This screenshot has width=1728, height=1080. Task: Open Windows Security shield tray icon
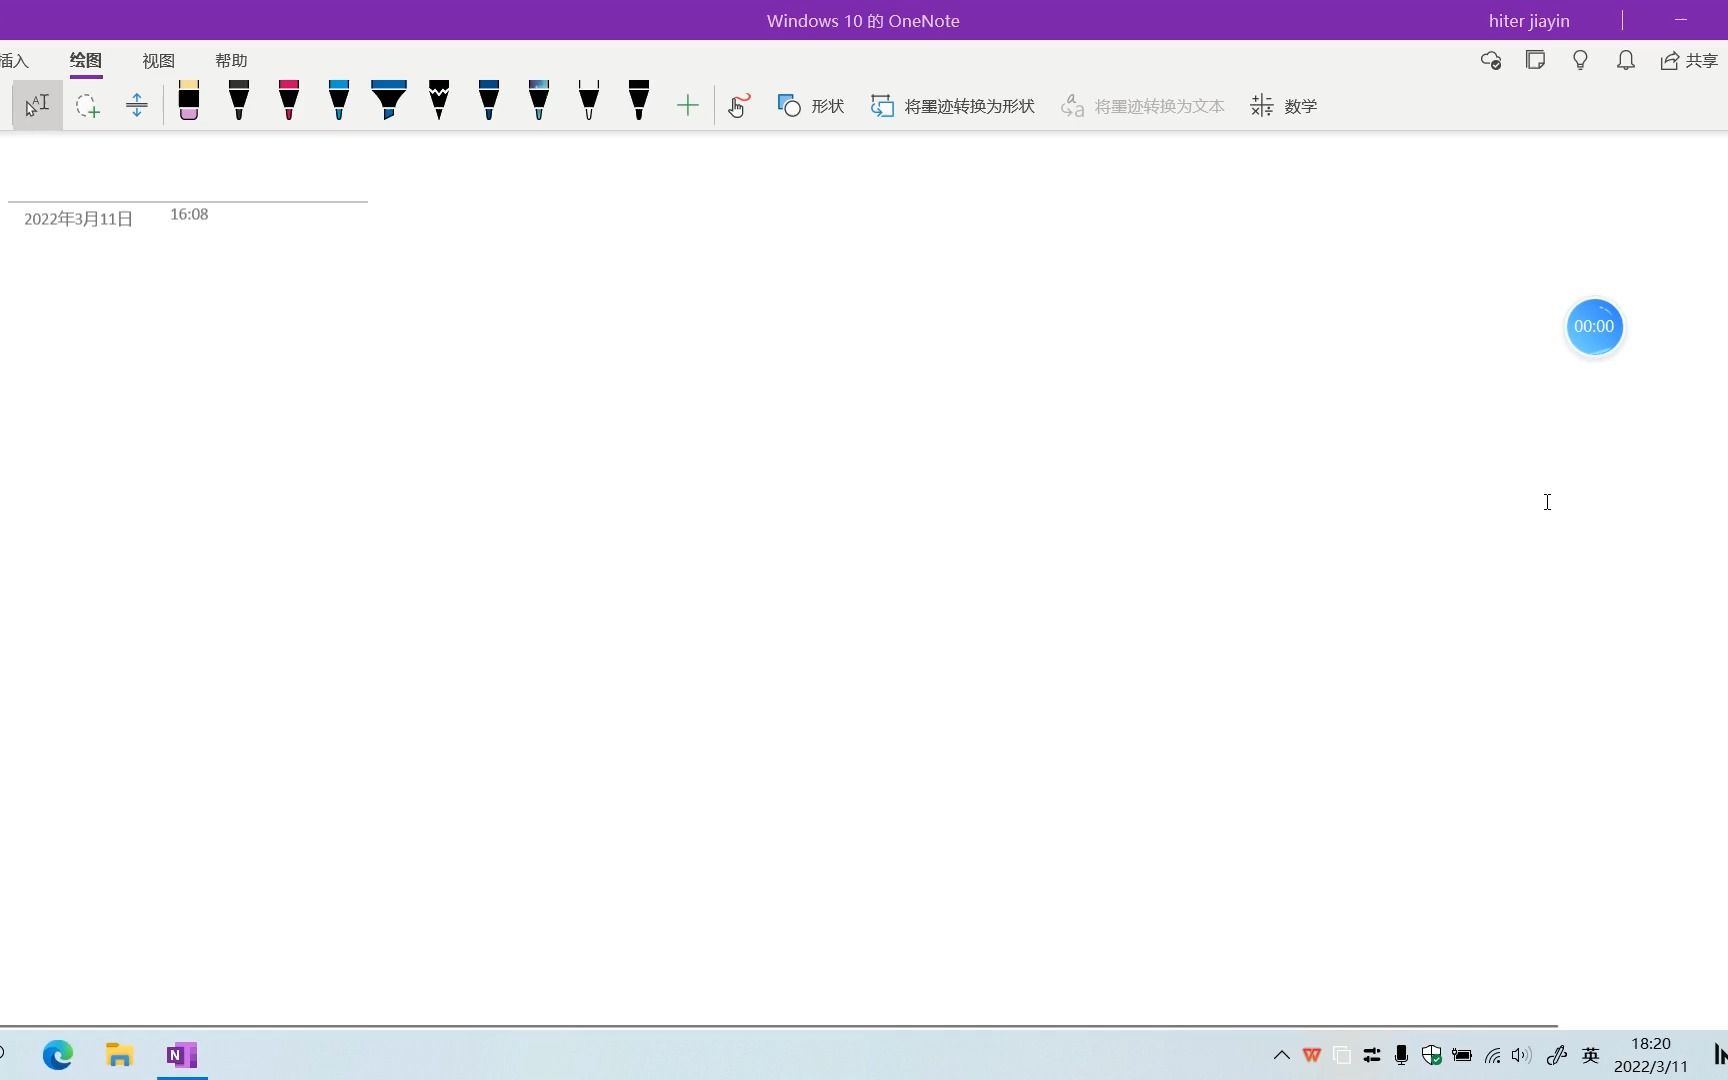(x=1432, y=1055)
